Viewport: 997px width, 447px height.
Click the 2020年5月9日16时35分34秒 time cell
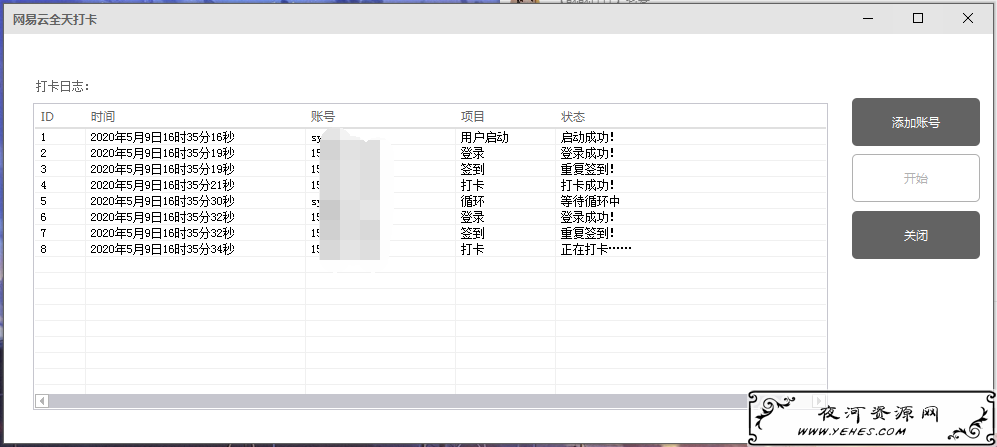tap(162, 249)
